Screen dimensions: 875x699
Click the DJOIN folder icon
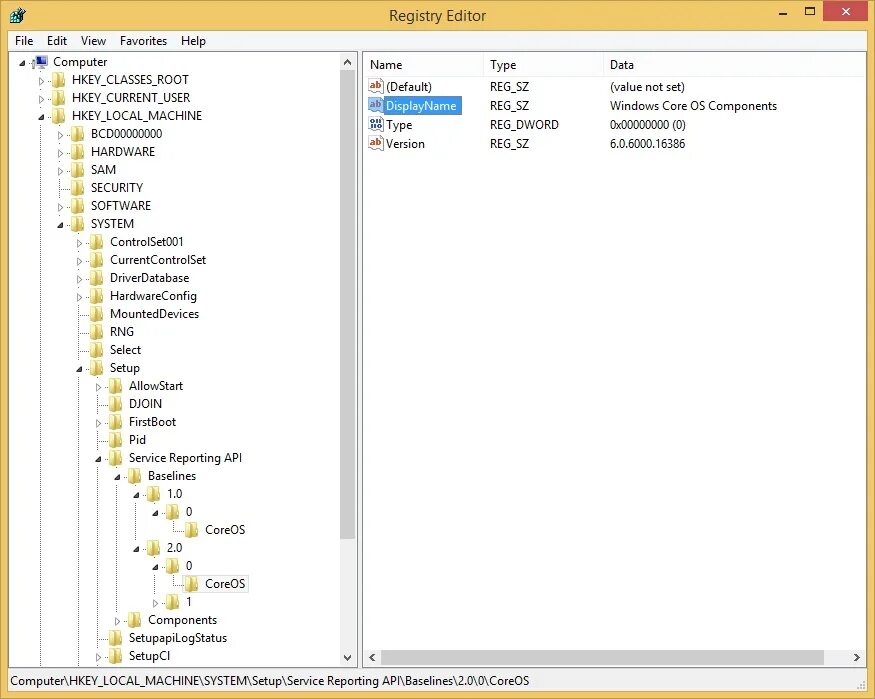pos(116,404)
